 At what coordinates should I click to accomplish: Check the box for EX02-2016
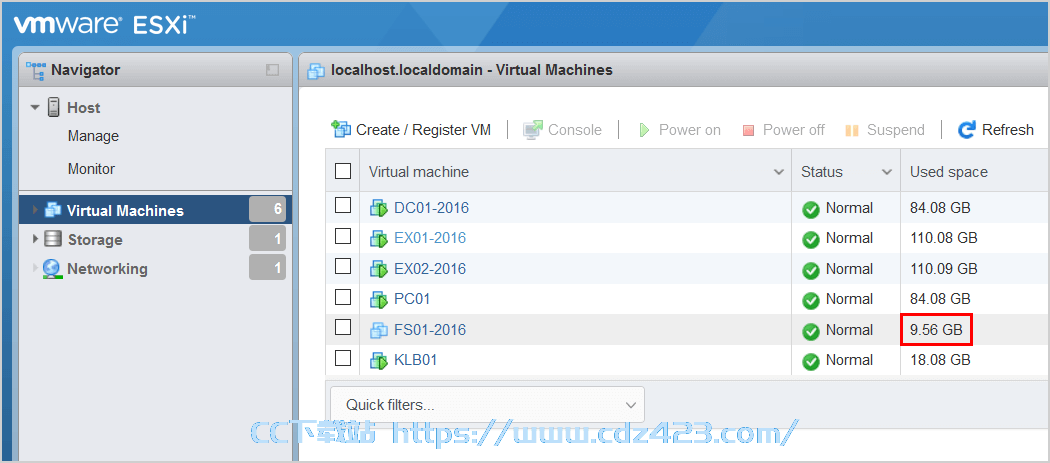tap(343, 266)
